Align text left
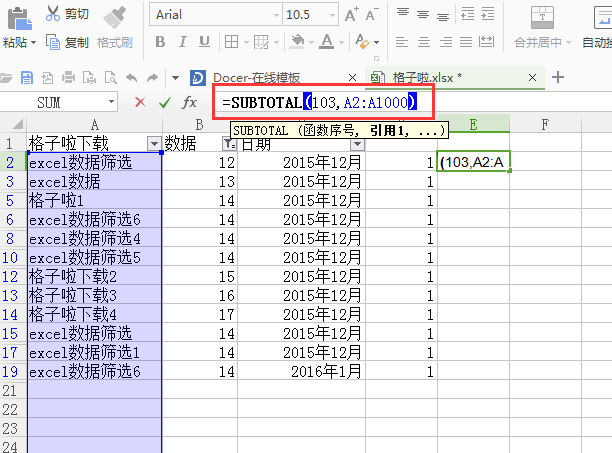 (x=402, y=42)
